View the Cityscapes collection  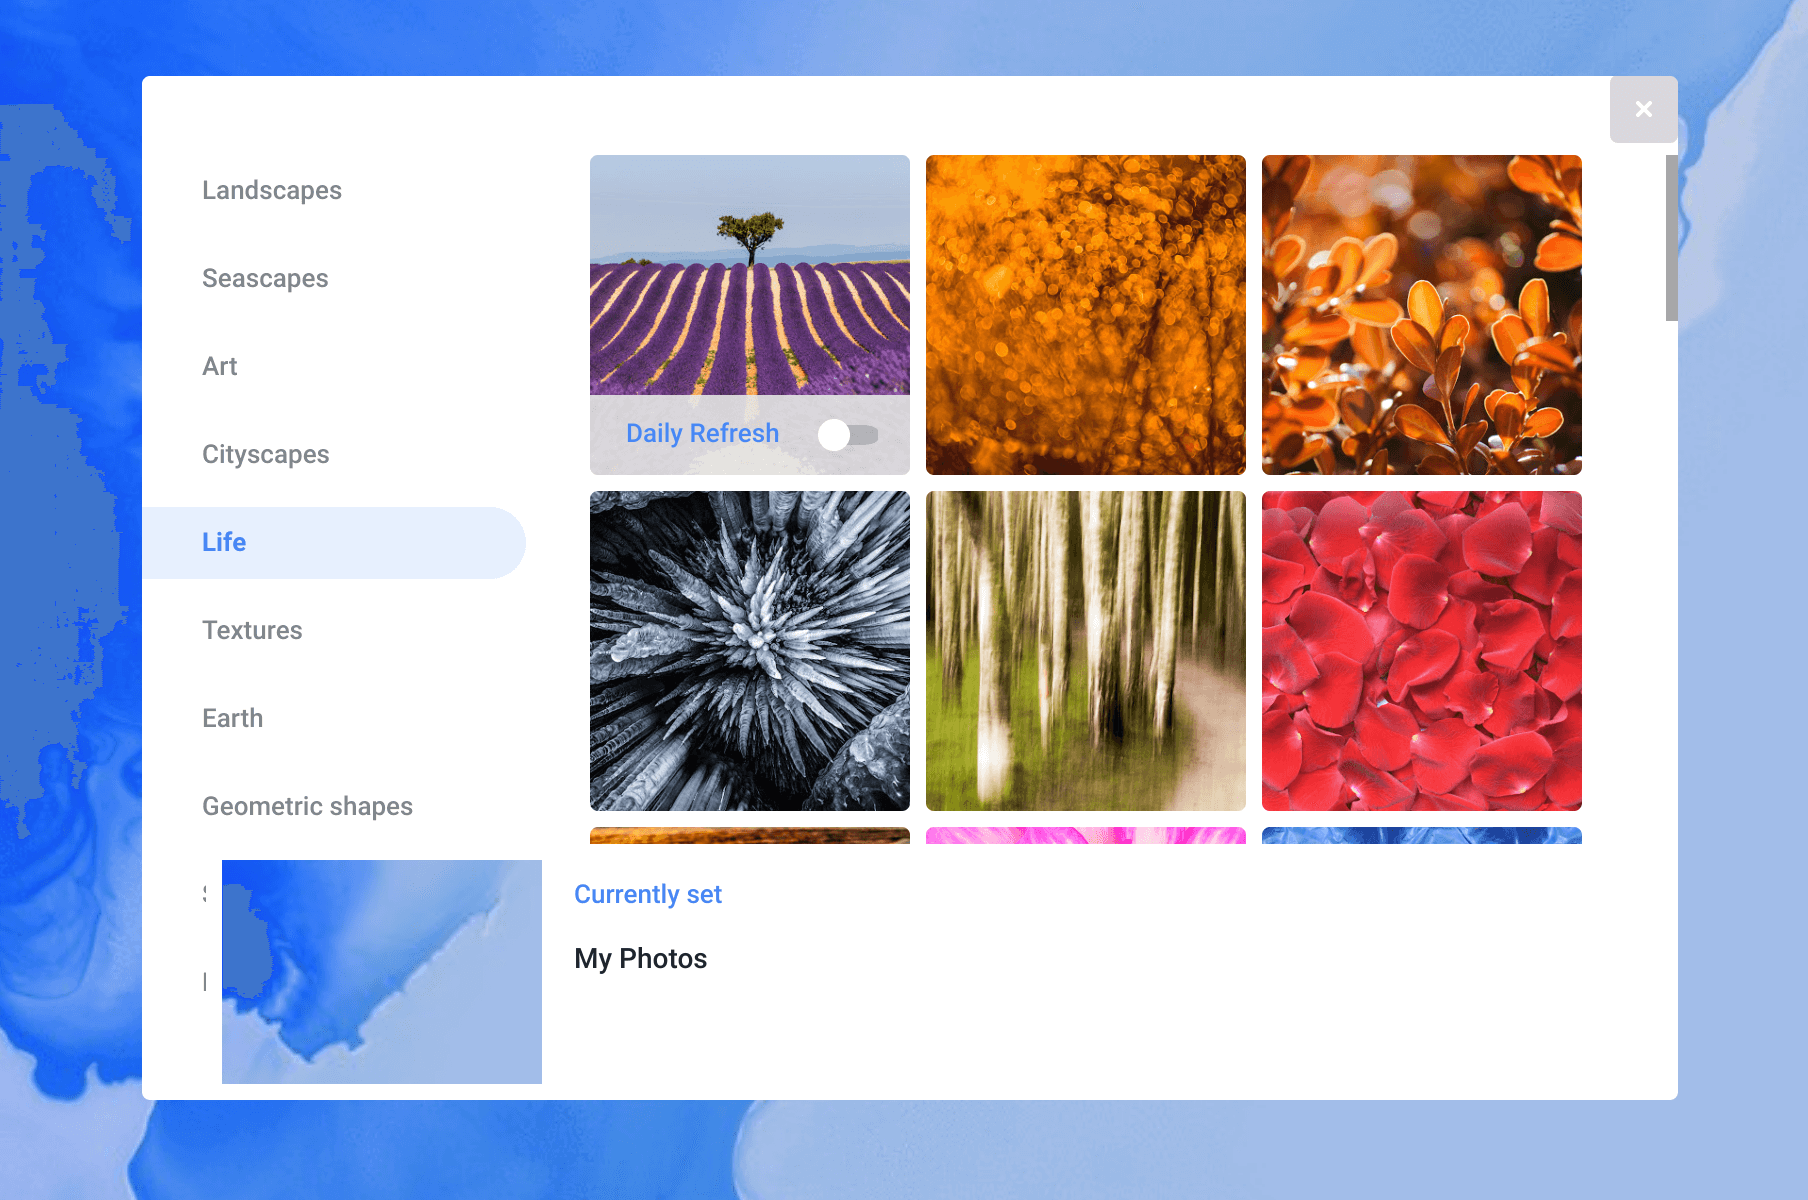266,454
